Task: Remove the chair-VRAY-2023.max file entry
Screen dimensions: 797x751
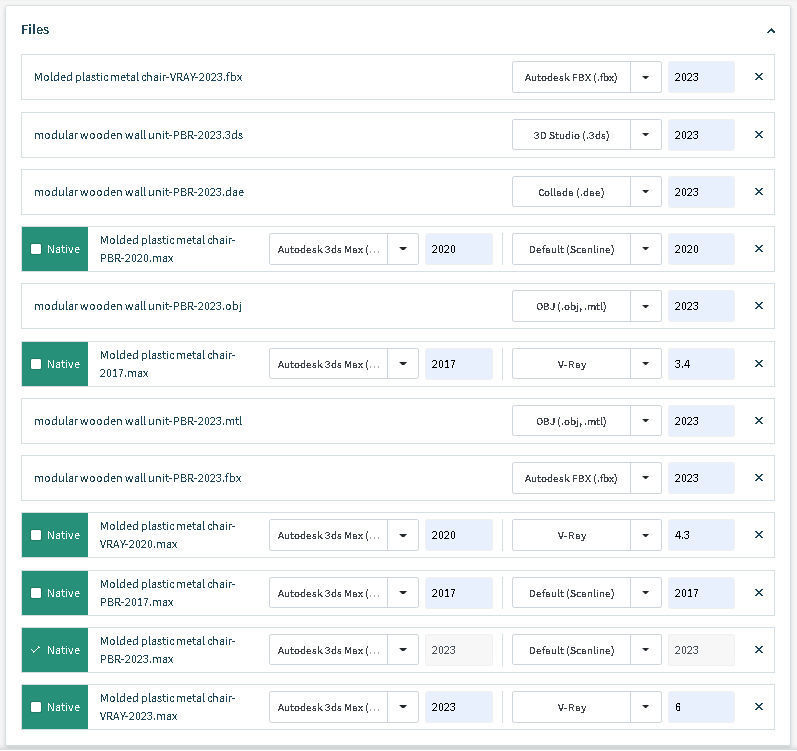Action: pos(758,707)
